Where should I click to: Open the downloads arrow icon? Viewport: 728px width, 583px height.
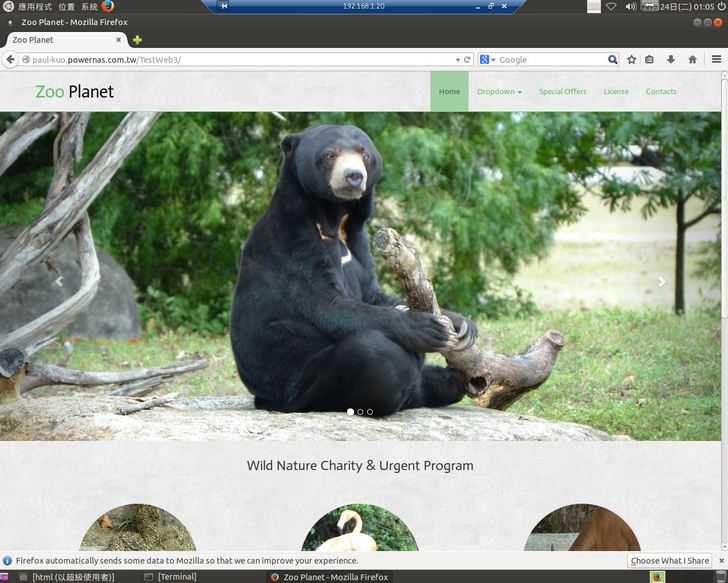tap(671, 59)
